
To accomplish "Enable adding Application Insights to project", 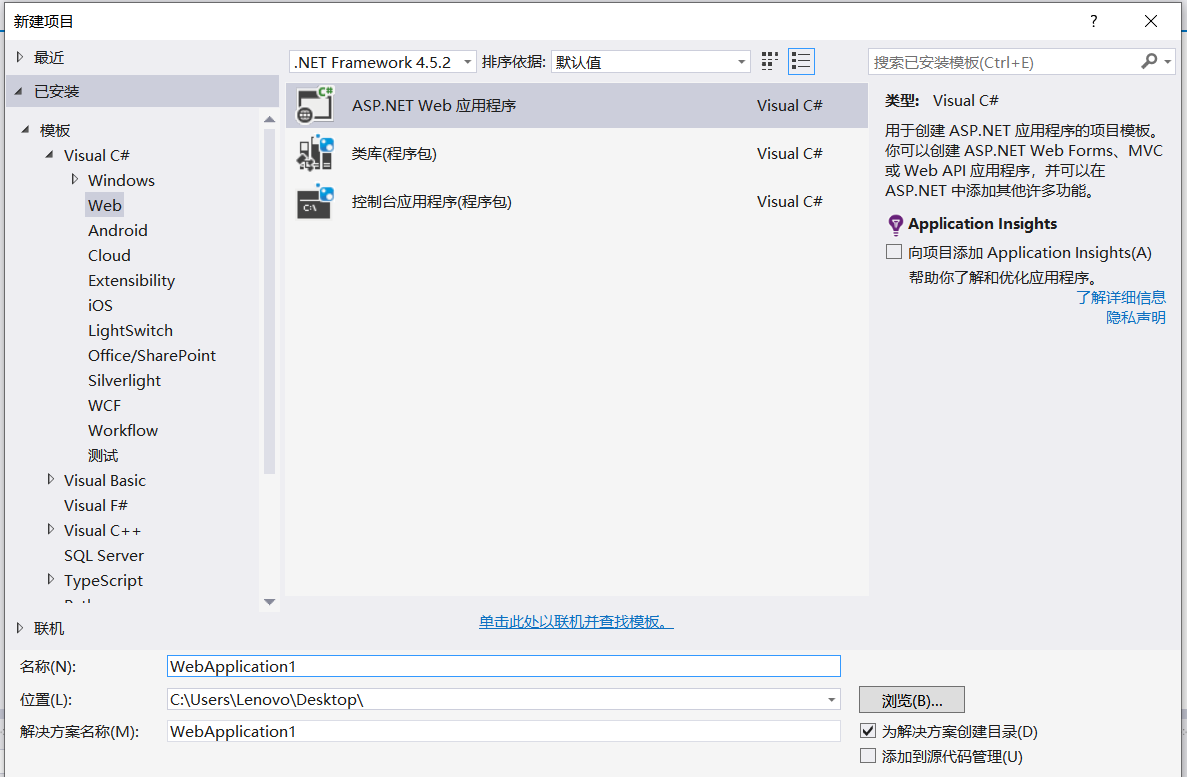I will (894, 252).
